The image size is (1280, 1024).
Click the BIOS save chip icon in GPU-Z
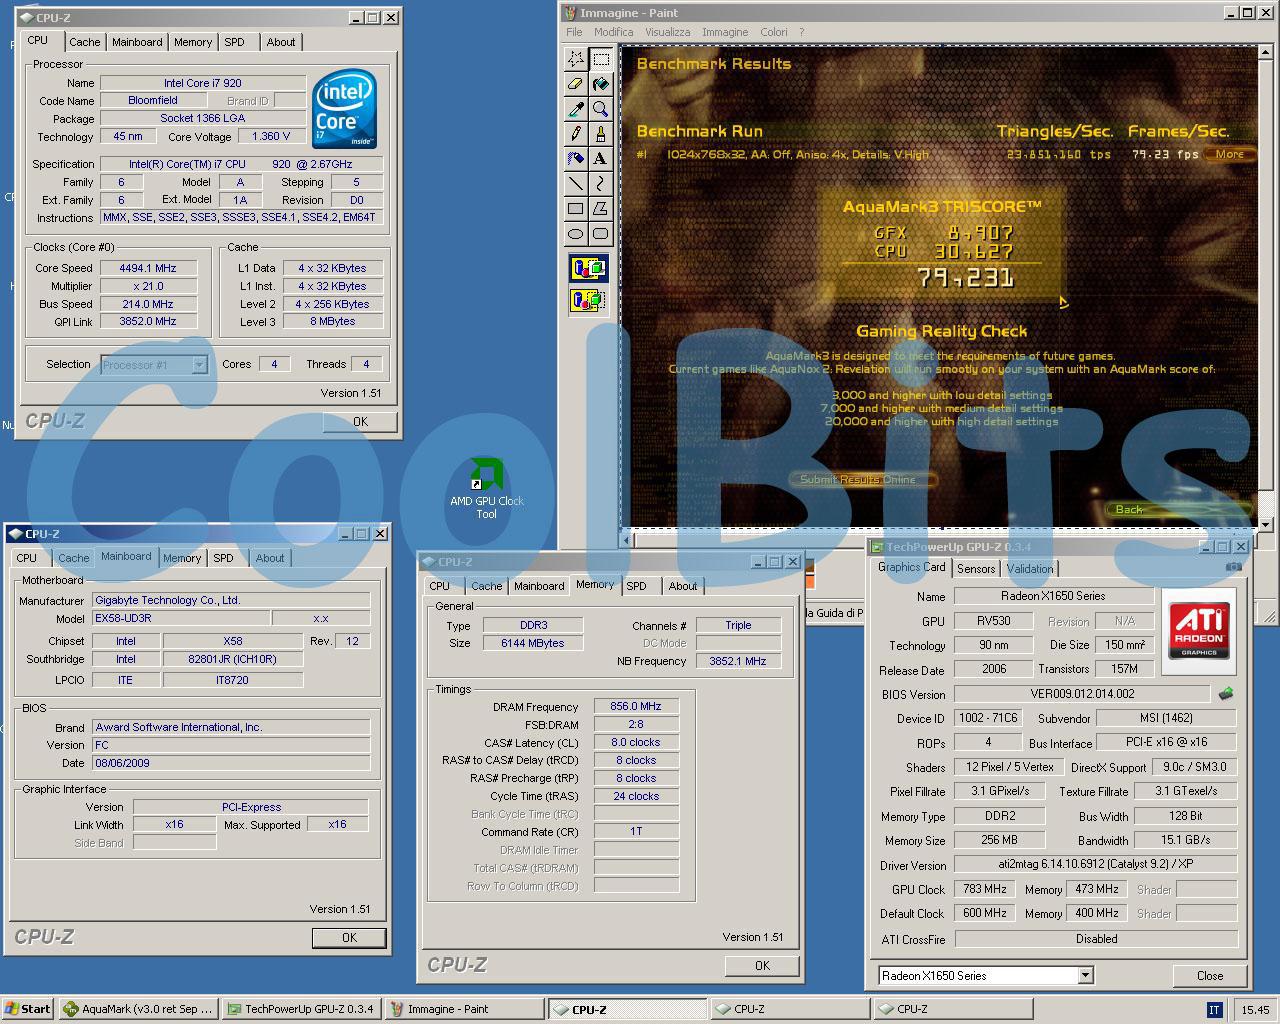point(1226,693)
